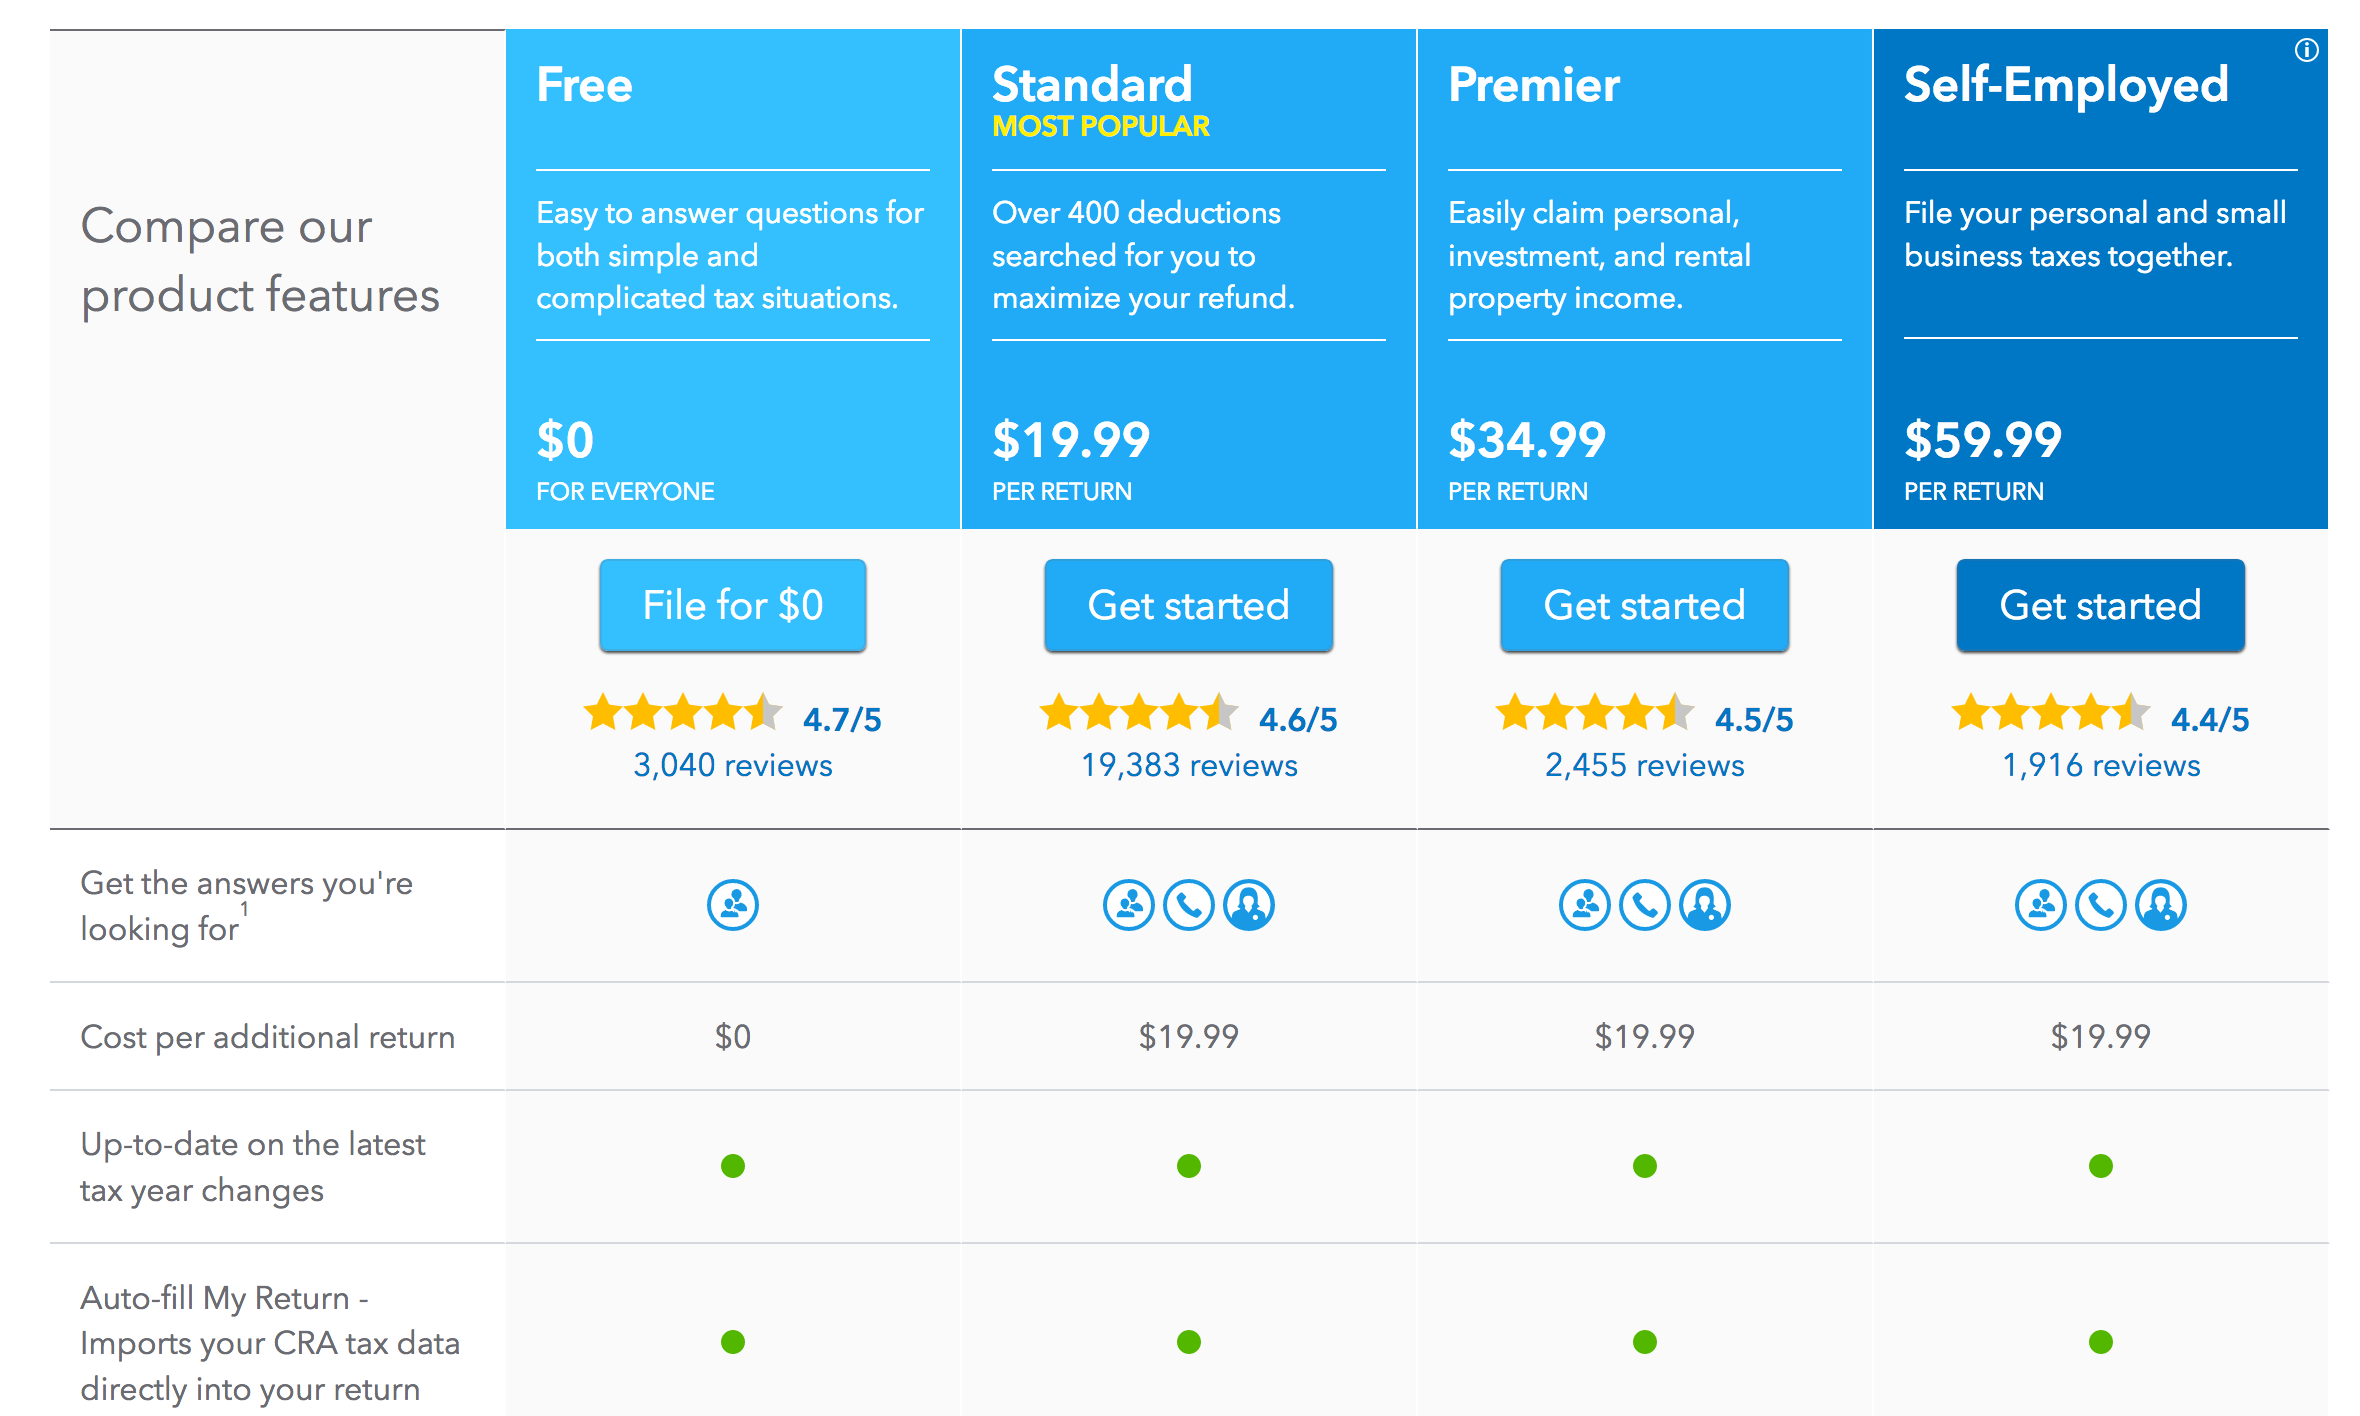Screen dimensions: 2360x1416
Task: Click the 4.7/5 star rating for Free
Action: 733,715
